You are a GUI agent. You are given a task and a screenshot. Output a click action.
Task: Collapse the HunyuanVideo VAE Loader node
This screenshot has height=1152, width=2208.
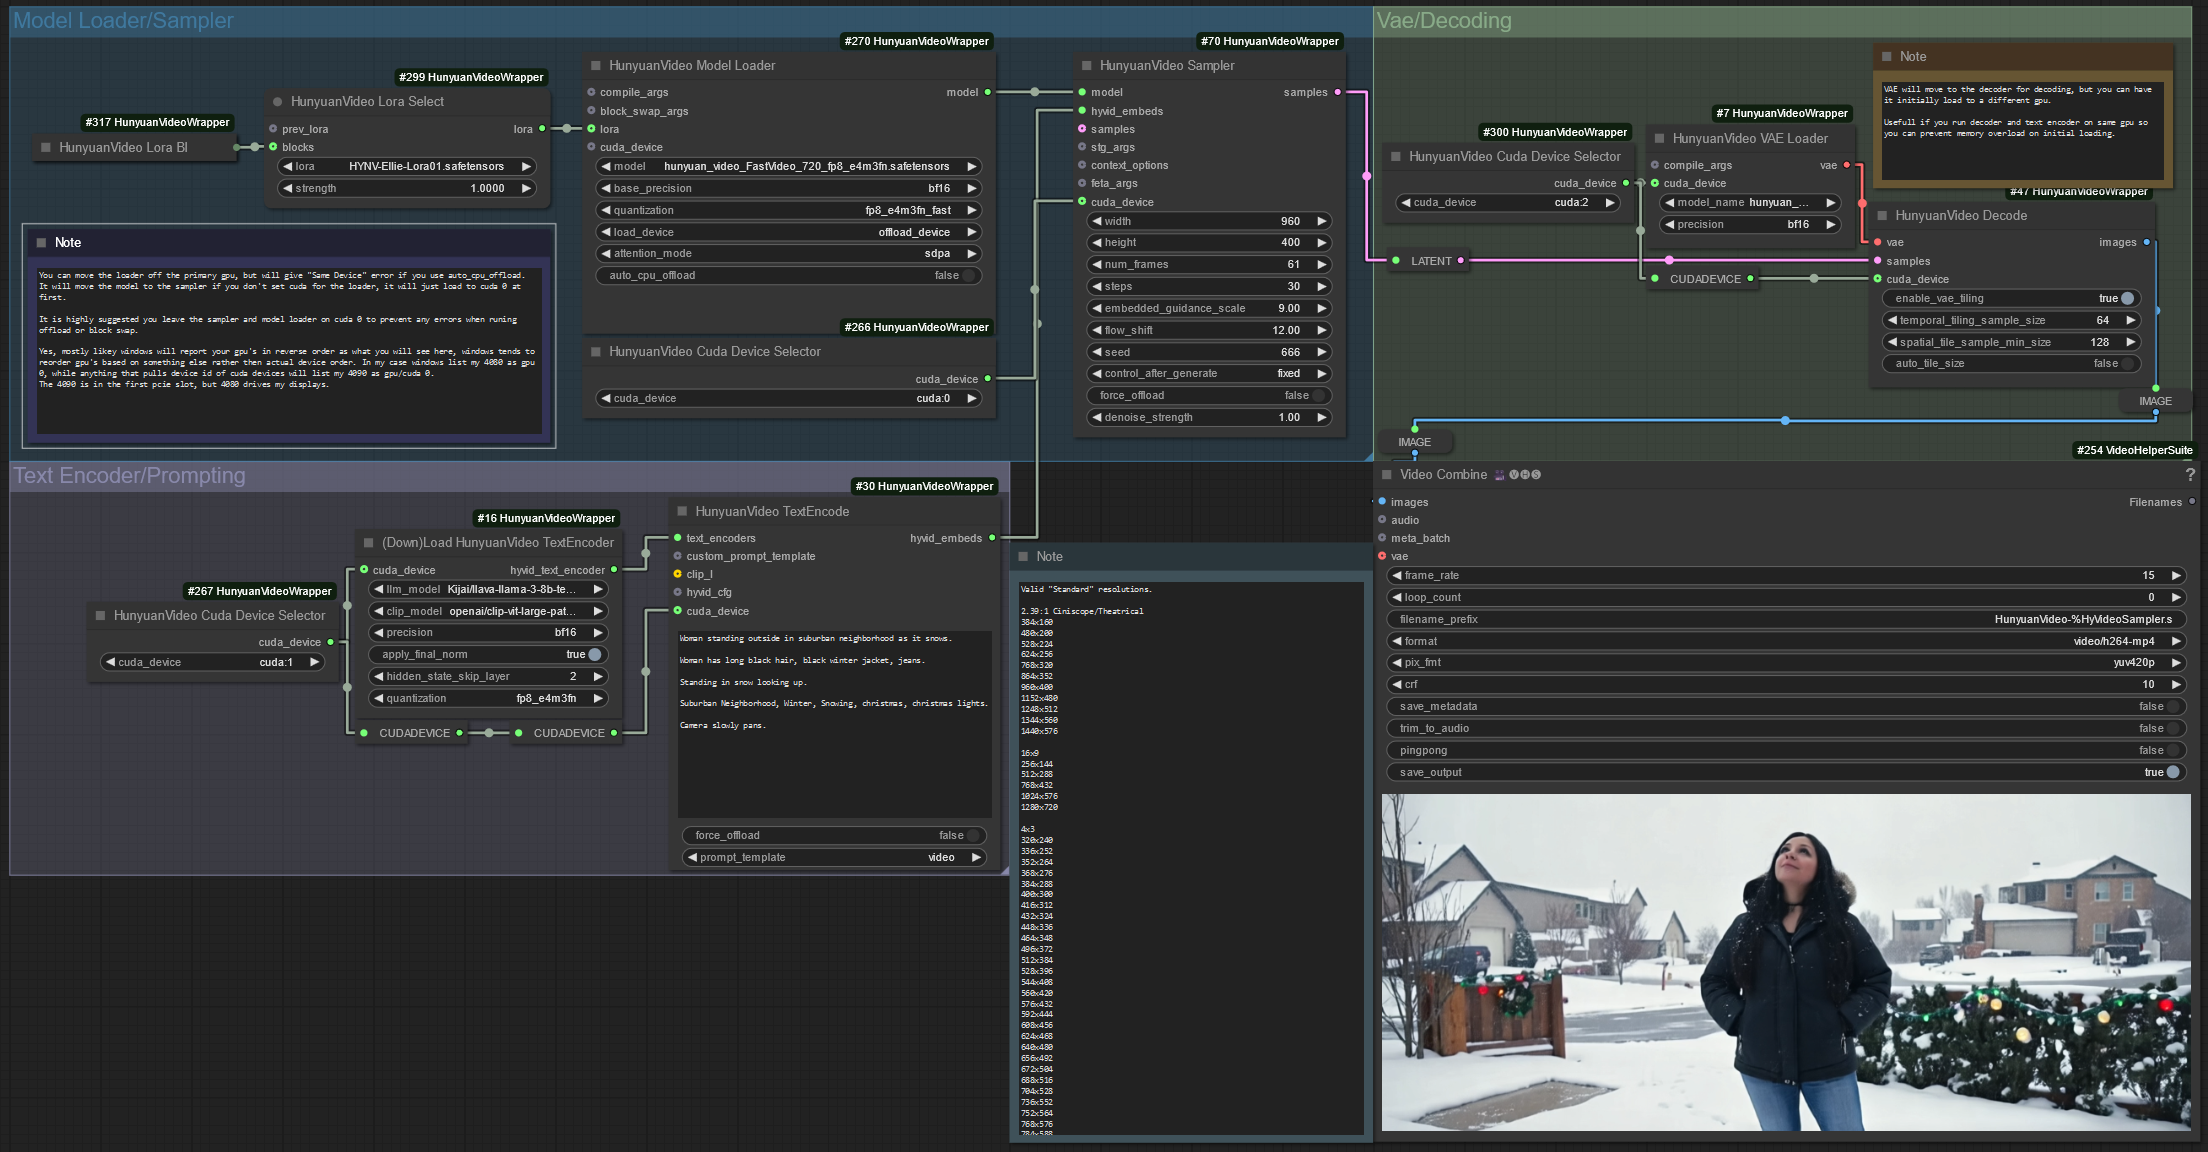pos(1659,139)
